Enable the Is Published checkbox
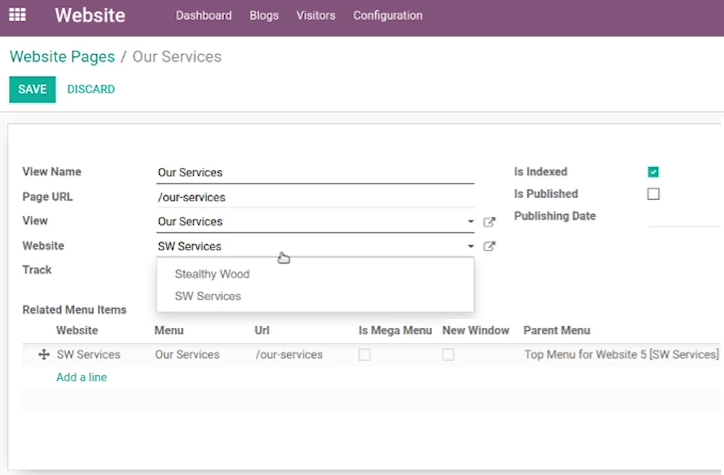 click(x=653, y=194)
